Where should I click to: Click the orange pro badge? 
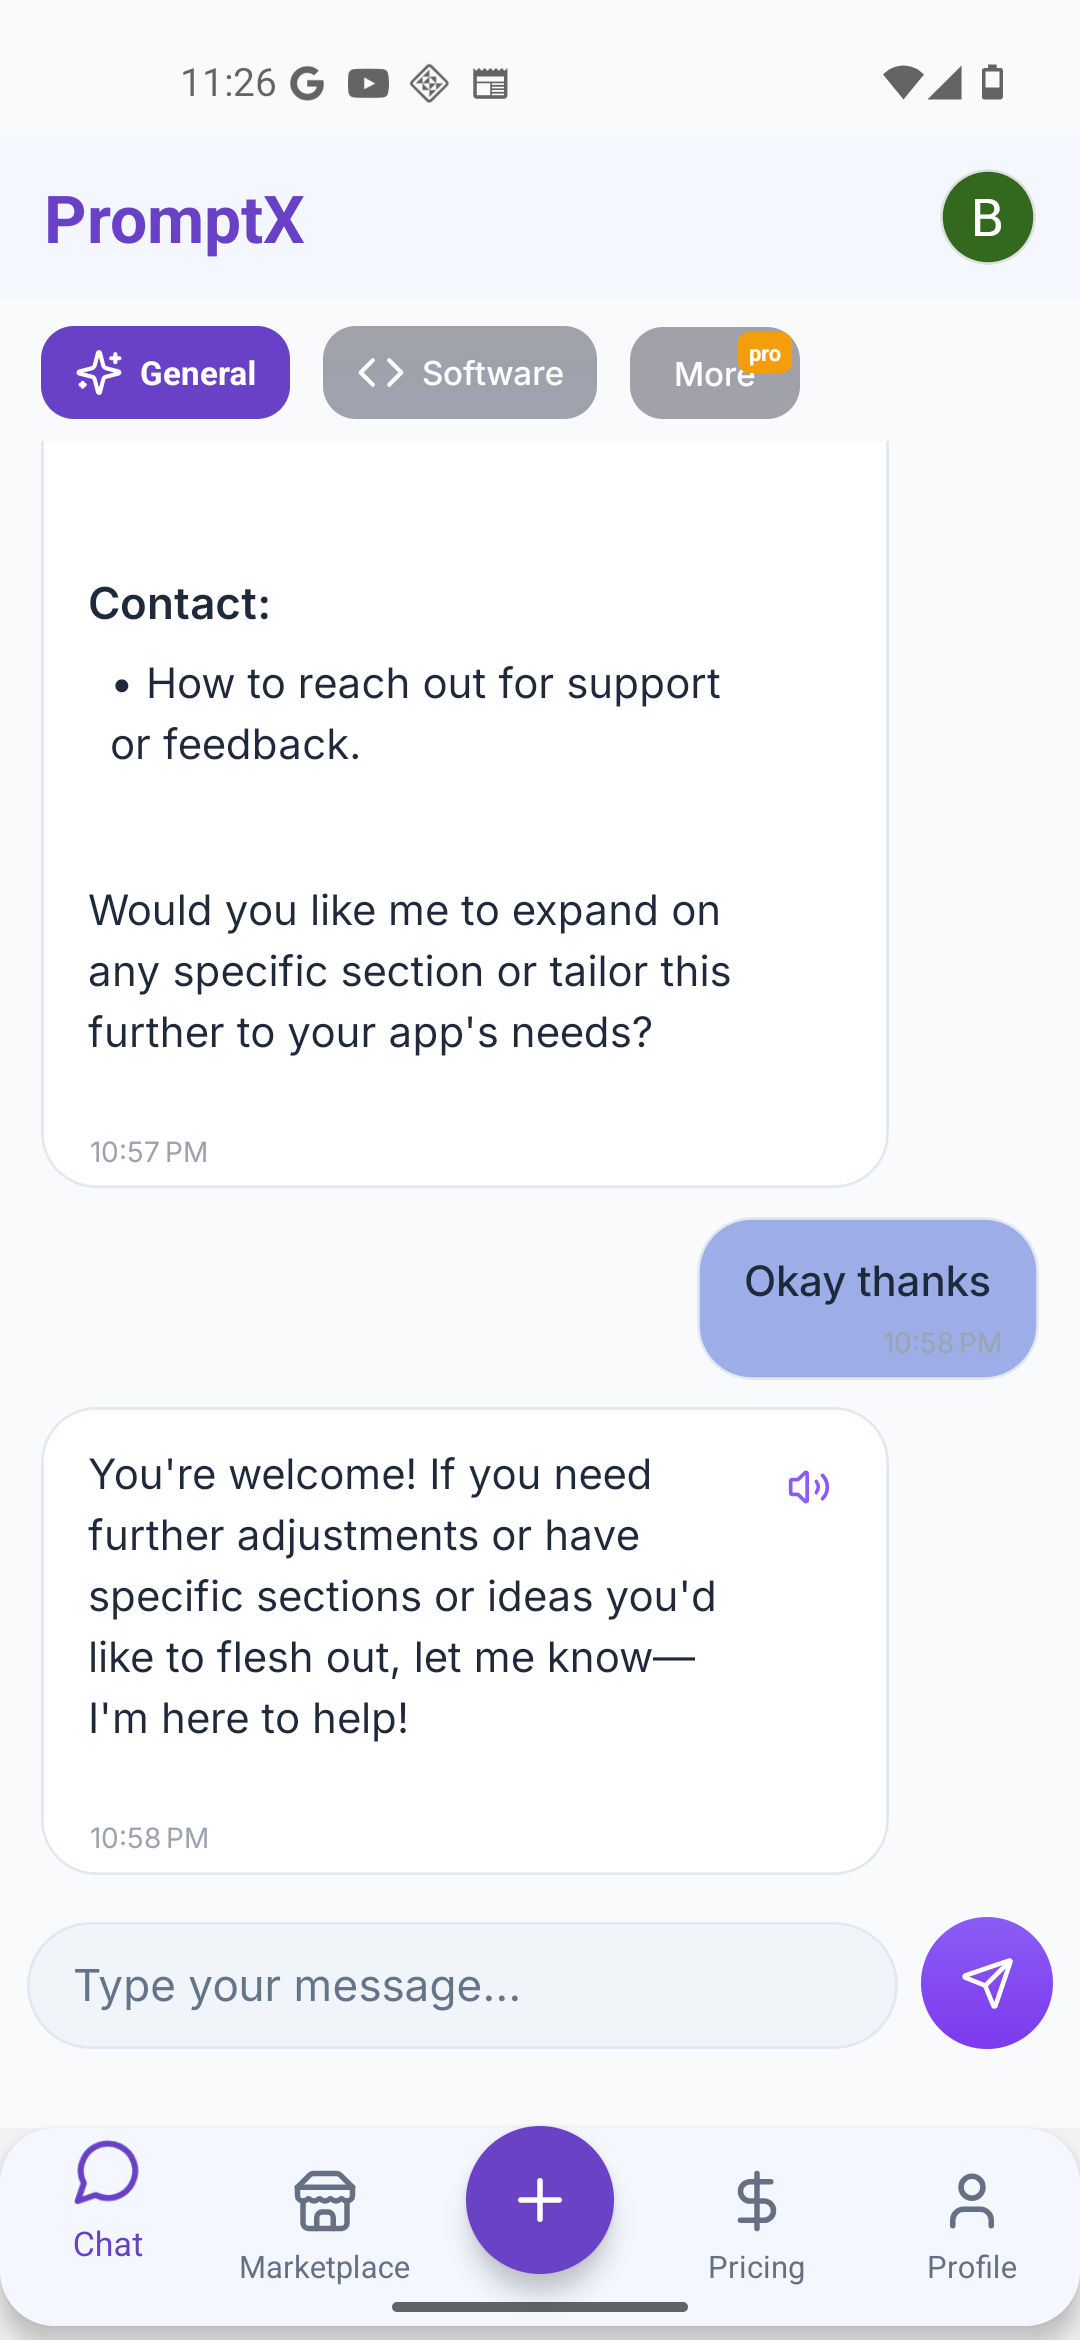pyautogui.click(x=765, y=353)
